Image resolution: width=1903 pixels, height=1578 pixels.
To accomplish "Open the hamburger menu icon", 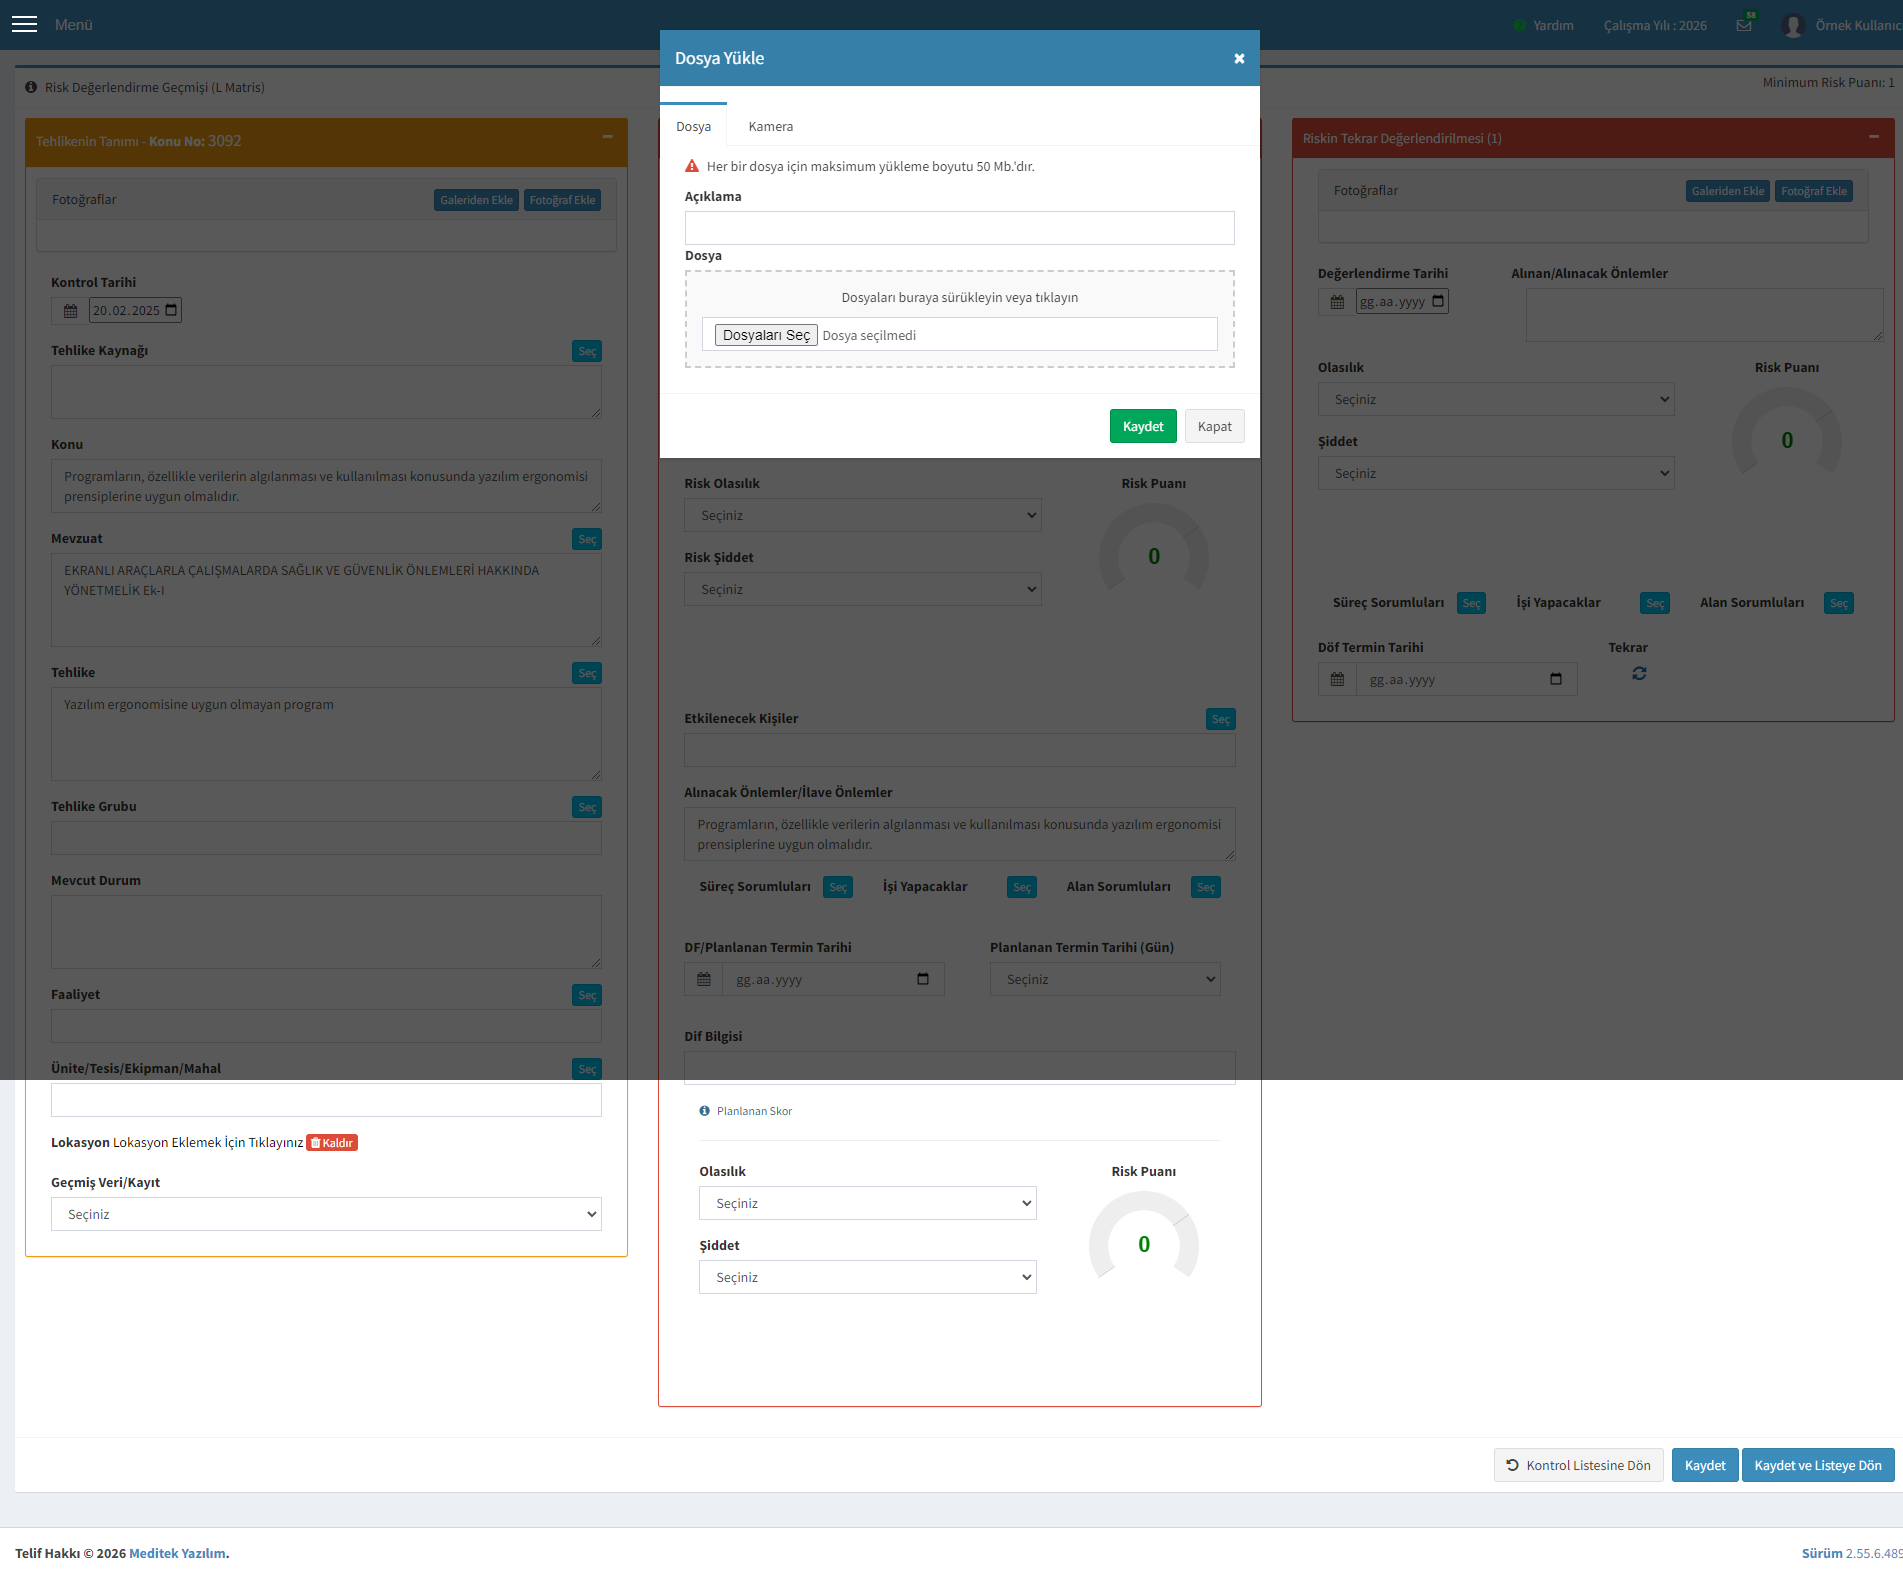I will (24, 24).
